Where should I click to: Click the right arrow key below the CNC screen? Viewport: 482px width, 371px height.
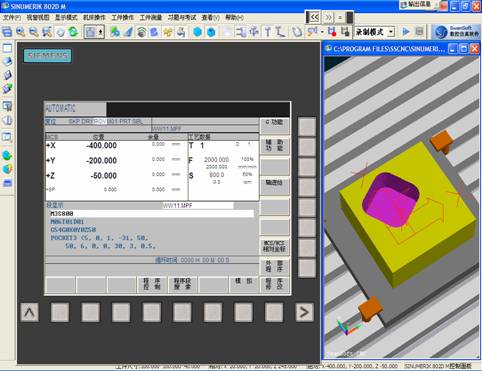[304, 312]
